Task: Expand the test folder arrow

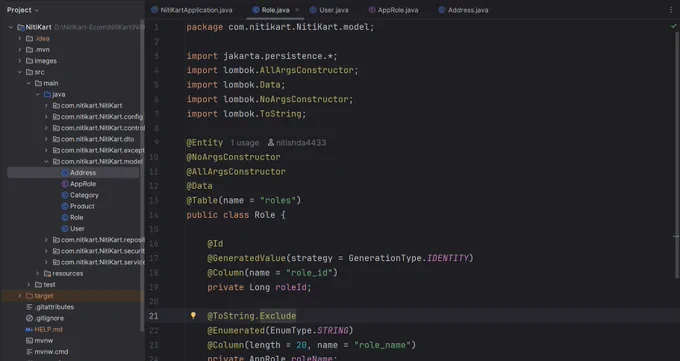Action: click(29, 285)
